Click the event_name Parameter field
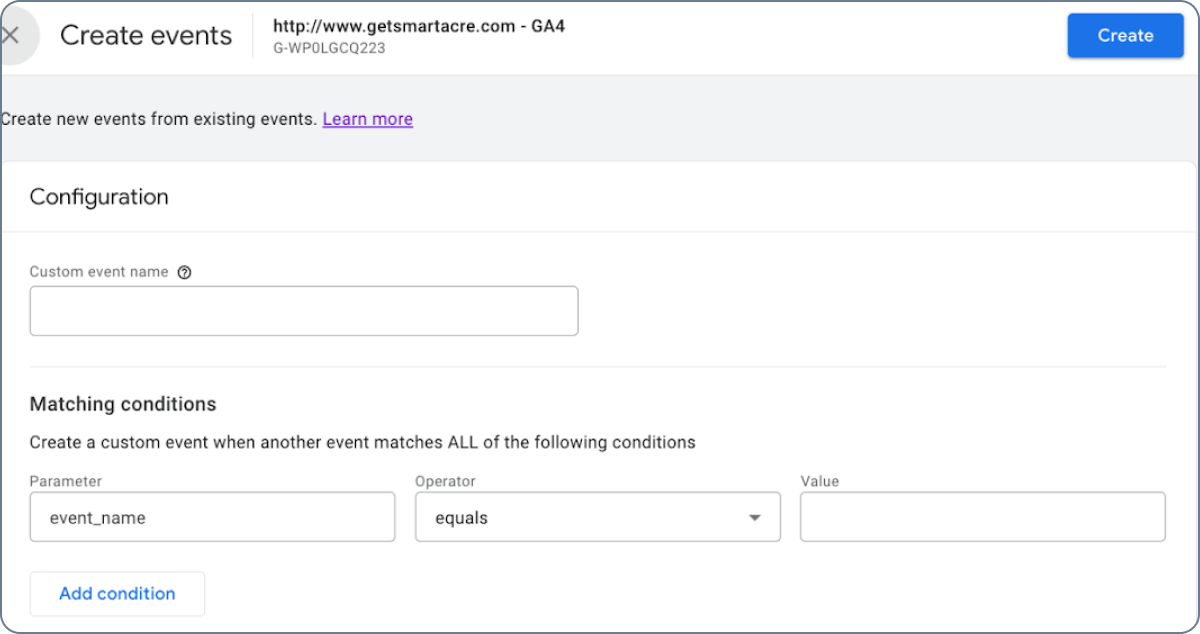1200x634 pixels. [212, 517]
